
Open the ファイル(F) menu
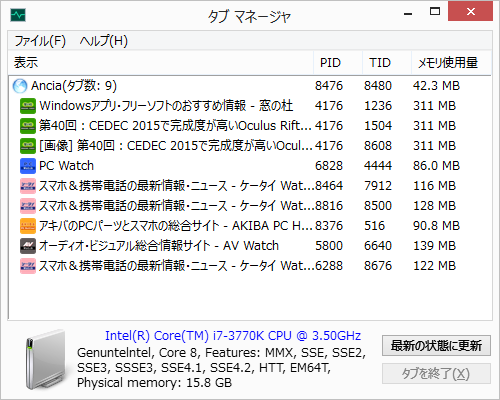[40, 41]
